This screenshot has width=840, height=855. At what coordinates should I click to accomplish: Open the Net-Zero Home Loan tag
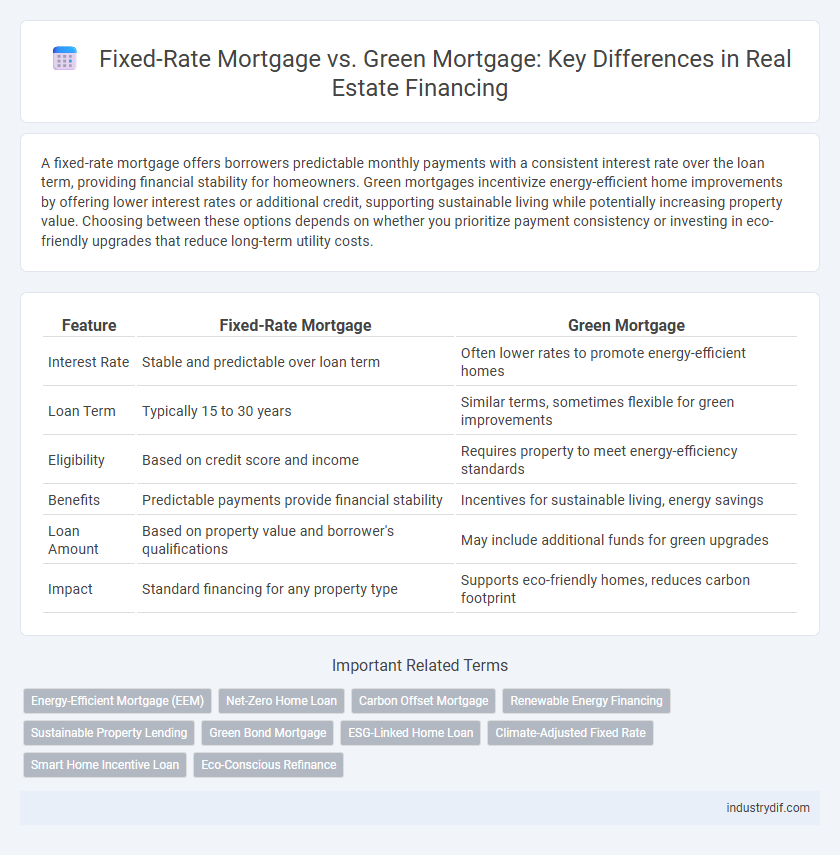281,701
